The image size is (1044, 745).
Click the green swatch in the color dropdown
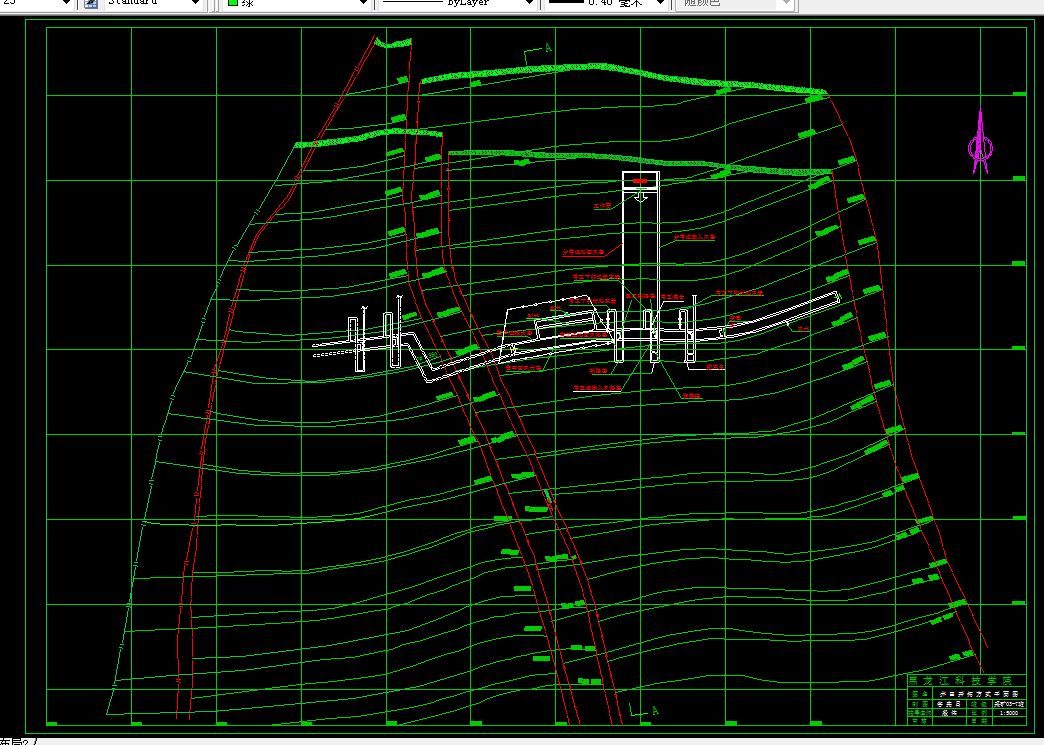(232, 3)
